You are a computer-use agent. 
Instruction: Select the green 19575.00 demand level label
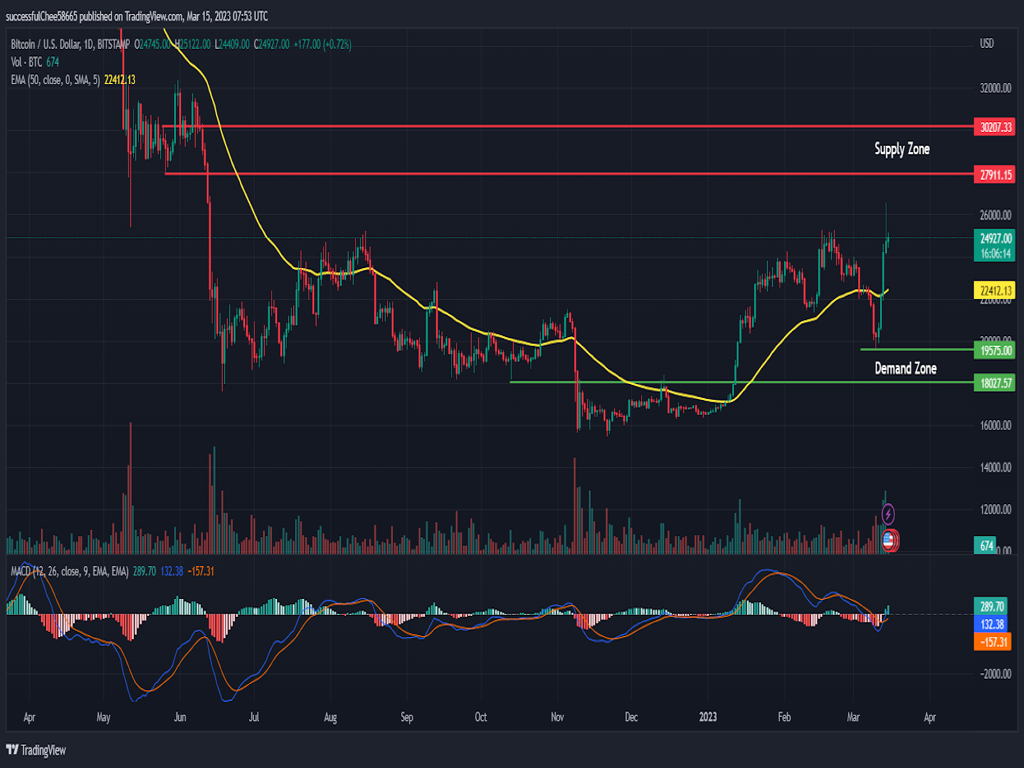[x=995, y=350]
